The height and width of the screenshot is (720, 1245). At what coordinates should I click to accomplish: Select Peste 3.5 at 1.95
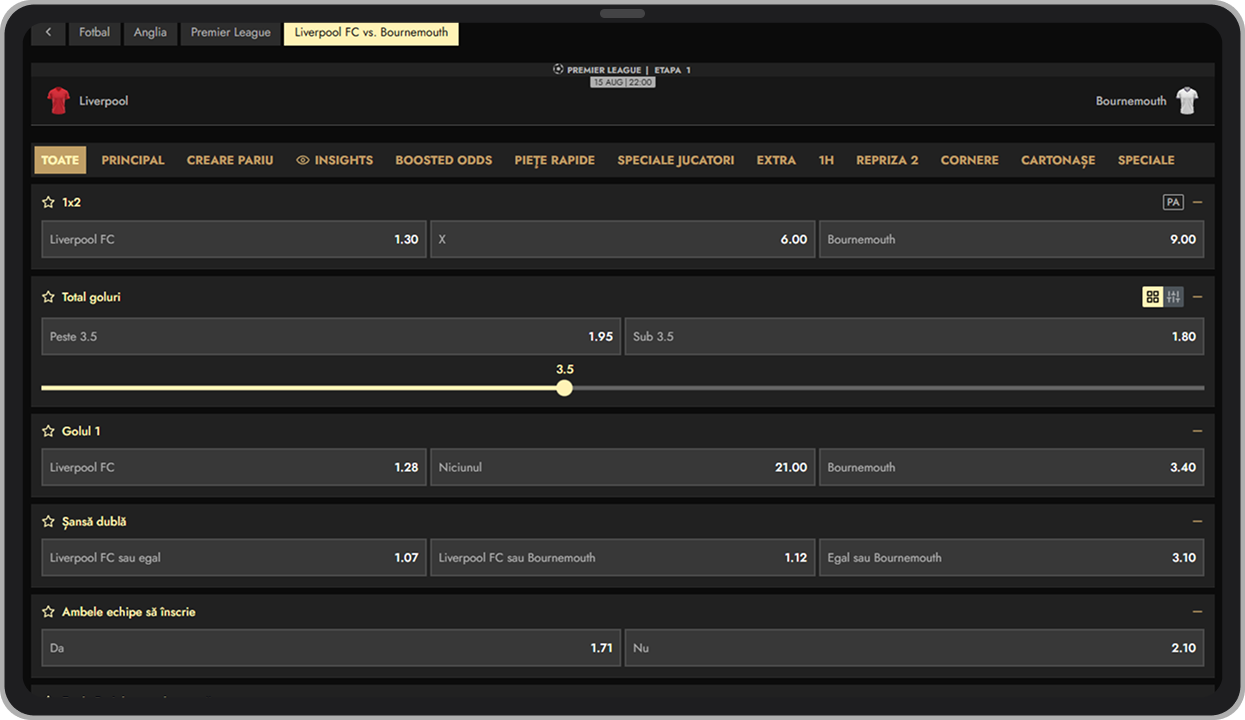tap(331, 337)
